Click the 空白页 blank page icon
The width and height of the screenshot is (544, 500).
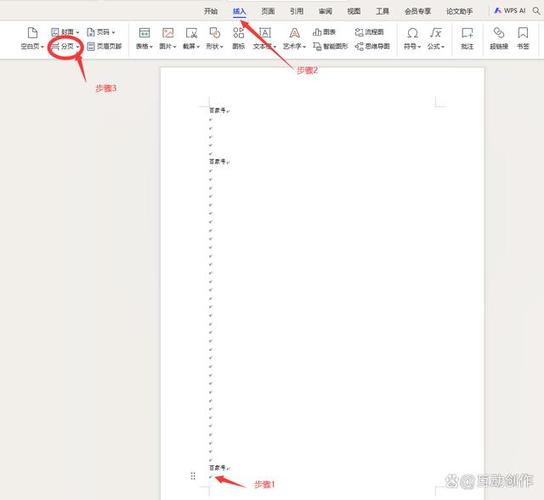32,33
